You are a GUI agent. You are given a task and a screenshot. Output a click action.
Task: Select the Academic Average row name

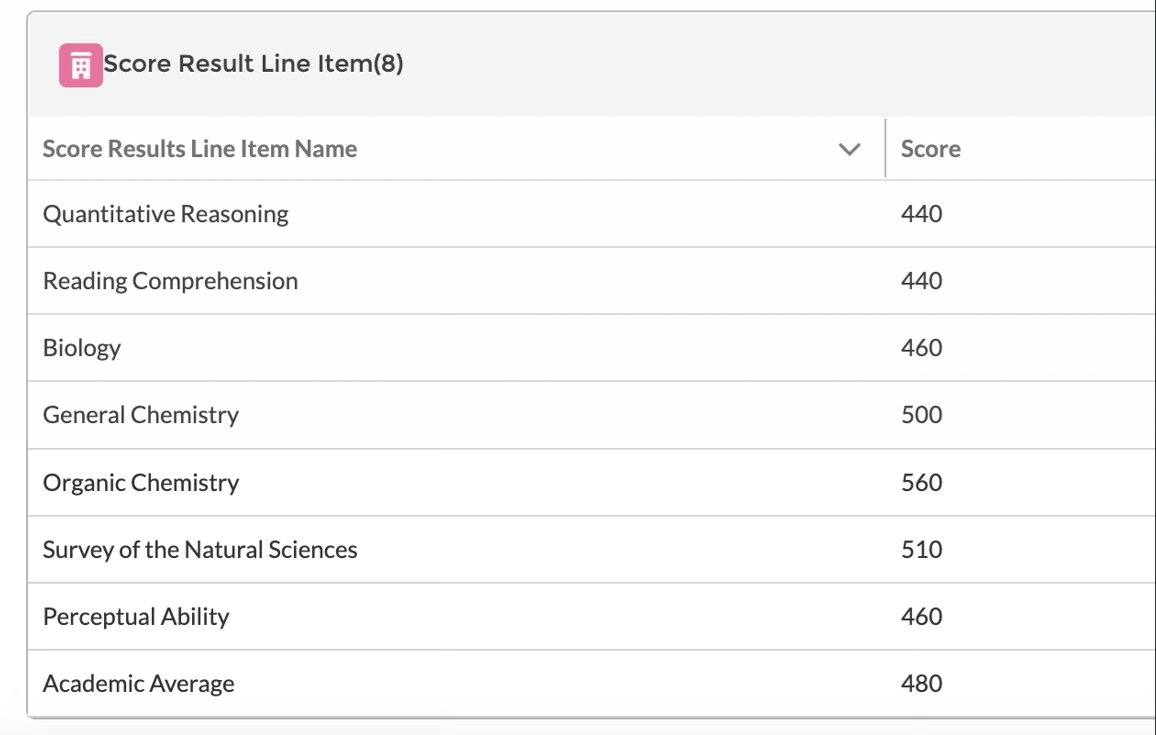(x=139, y=684)
